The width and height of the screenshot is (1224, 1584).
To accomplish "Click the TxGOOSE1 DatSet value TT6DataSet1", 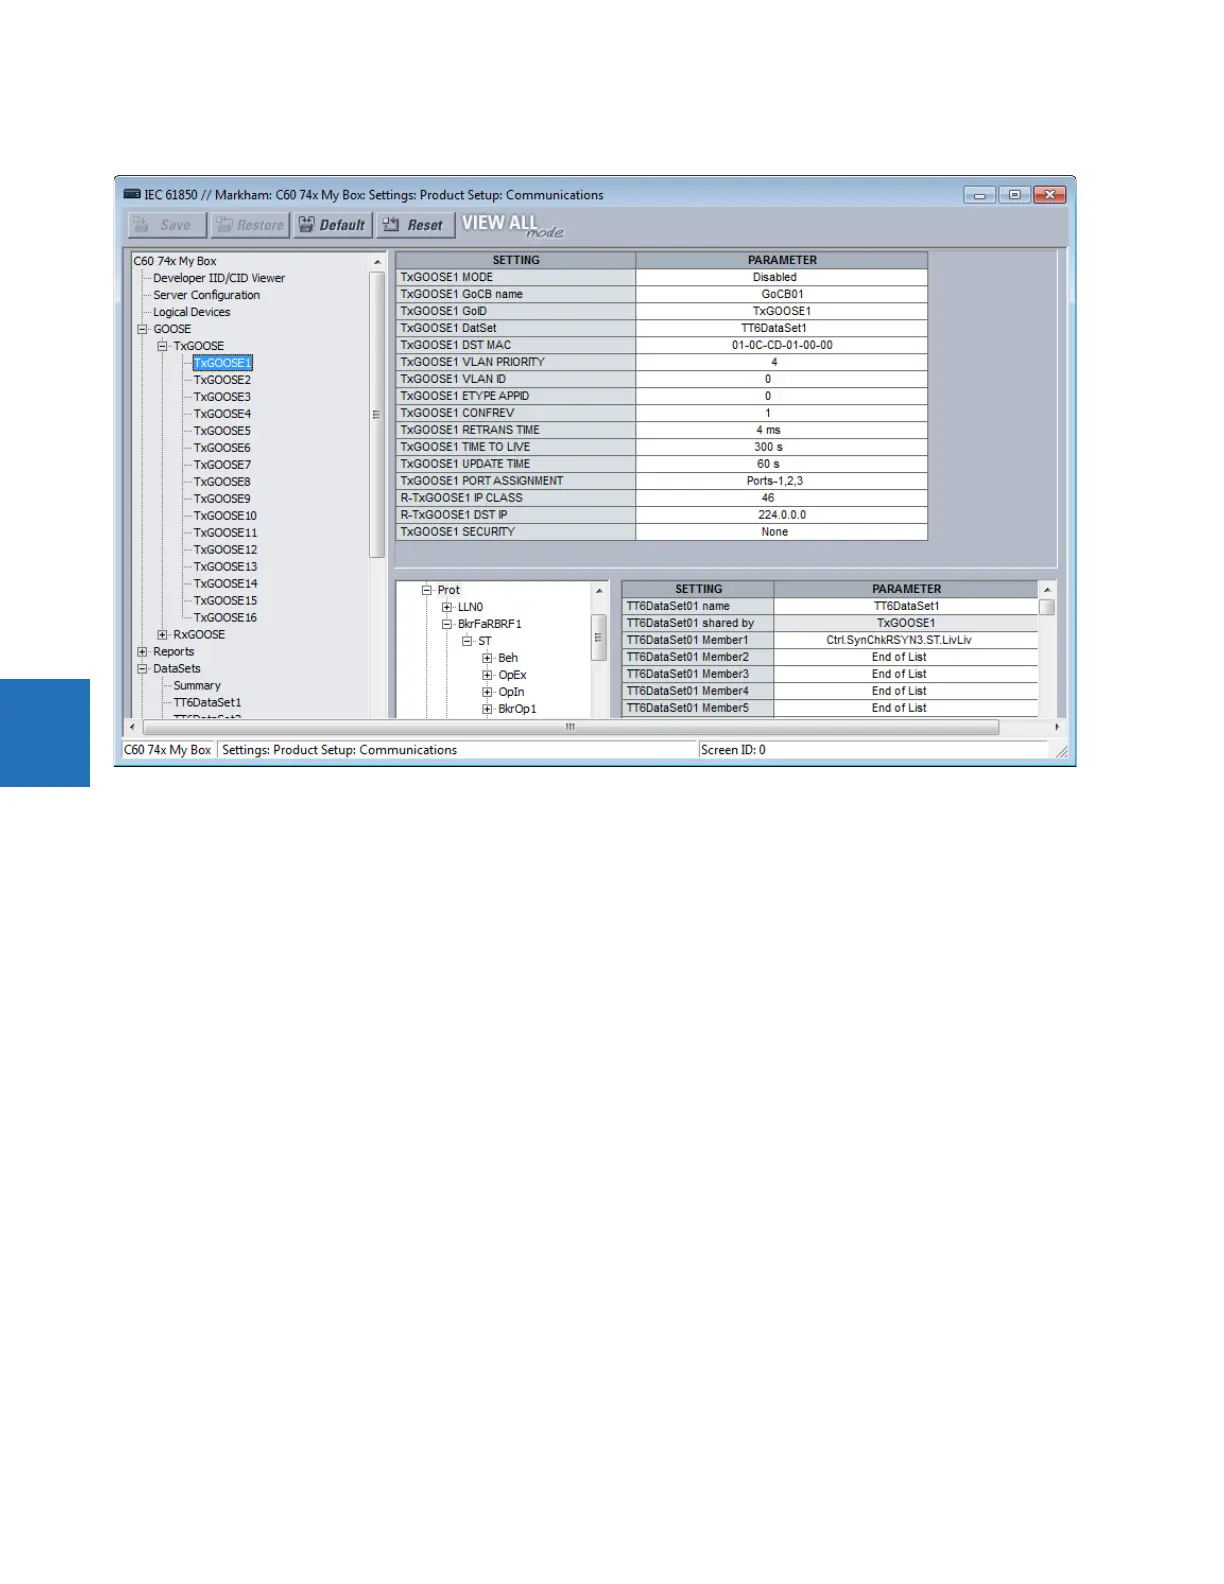I will point(782,328).
